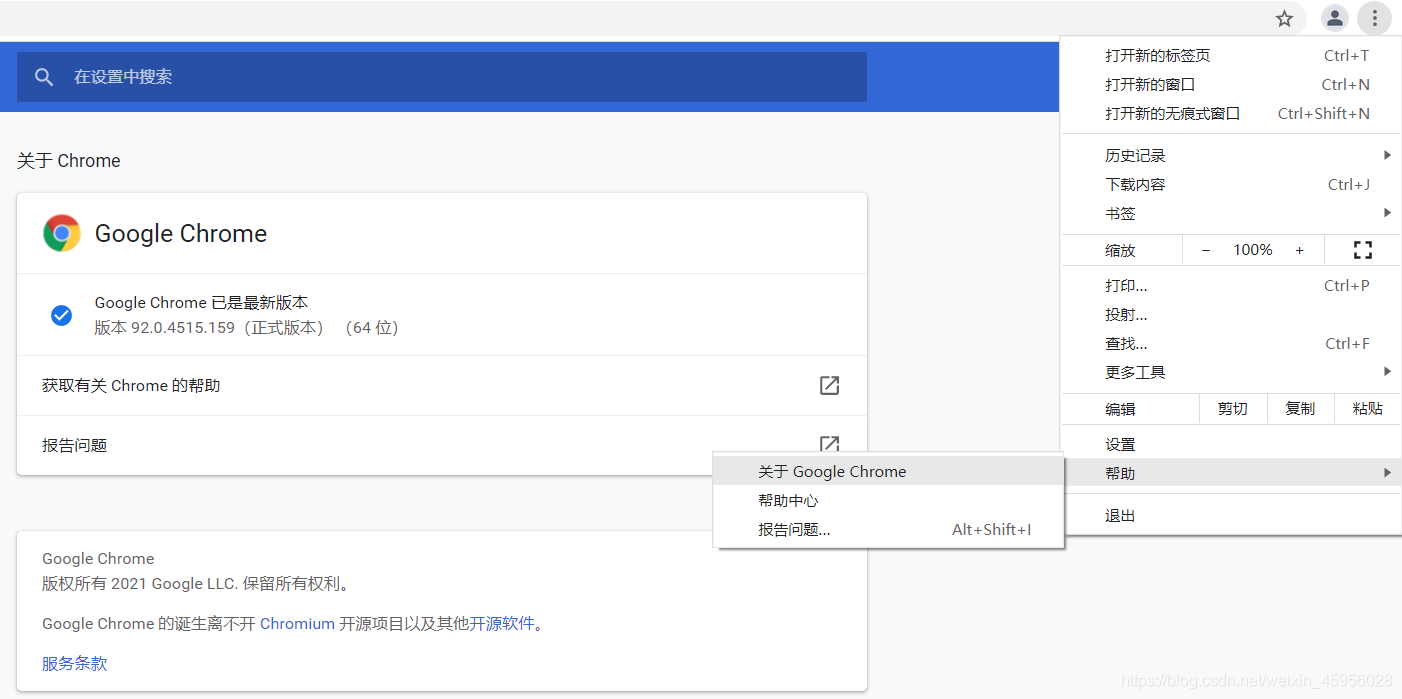Increase zoom with the plus button

point(1300,250)
